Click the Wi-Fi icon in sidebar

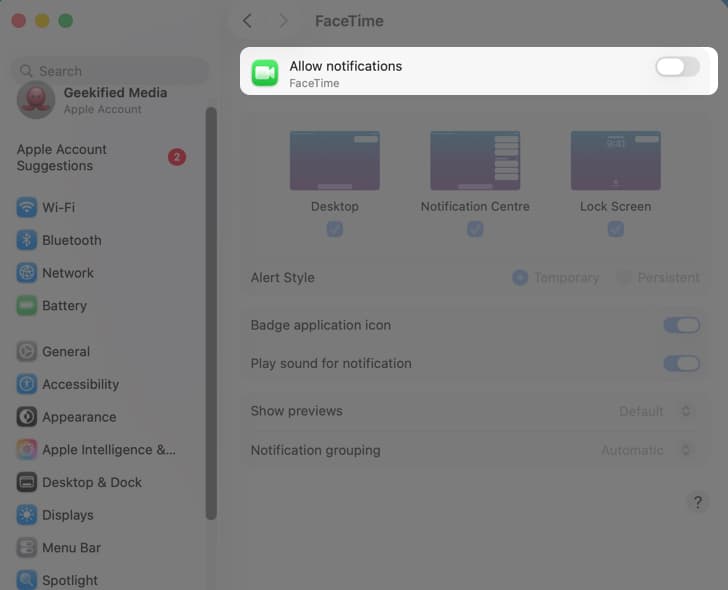point(26,207)
